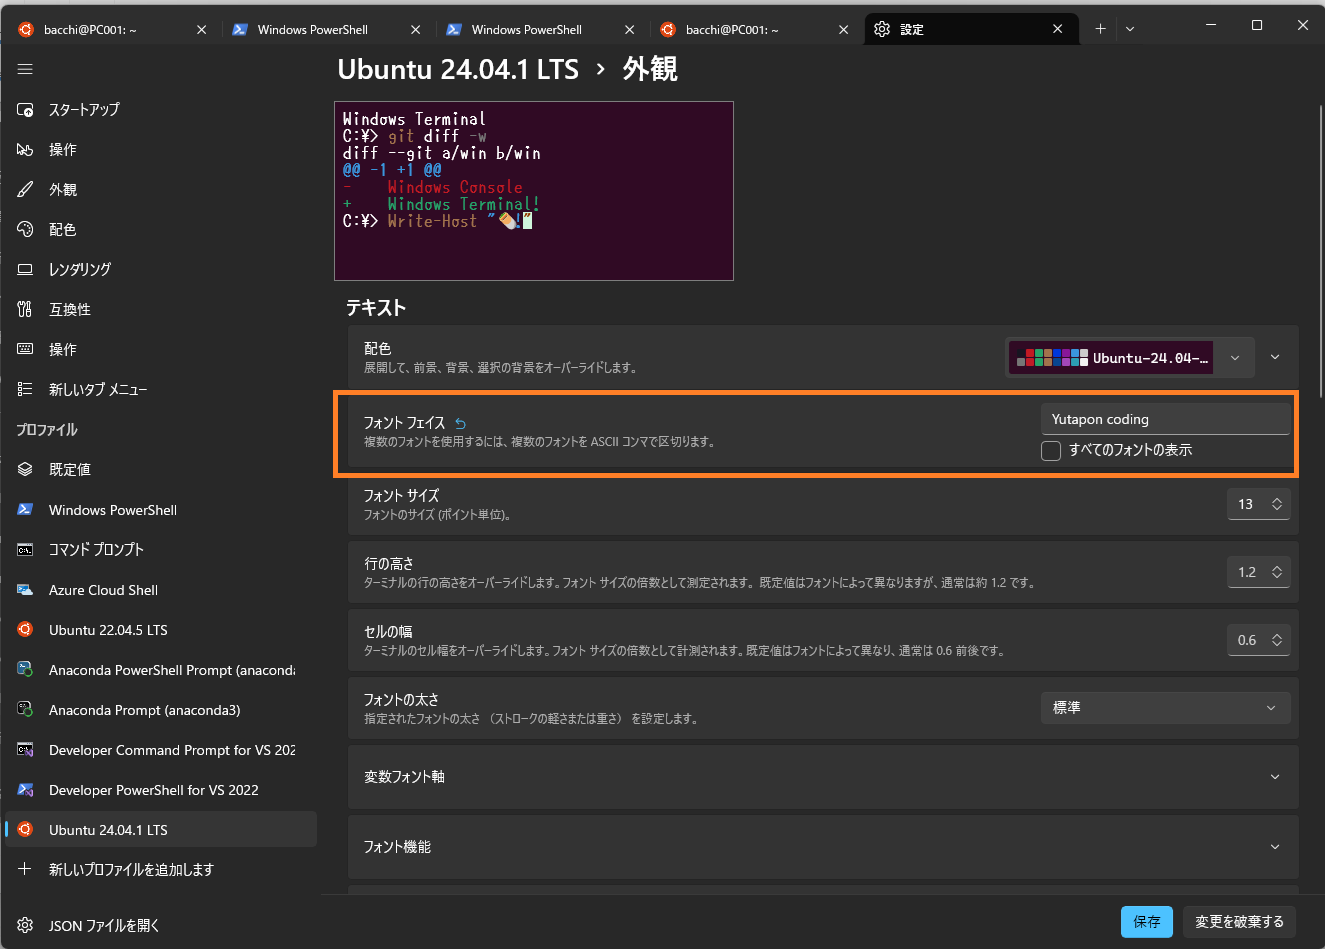Click the reset arrow next to フォント フェイス
Screen dimensions: 1325x949
coord(460,424)
